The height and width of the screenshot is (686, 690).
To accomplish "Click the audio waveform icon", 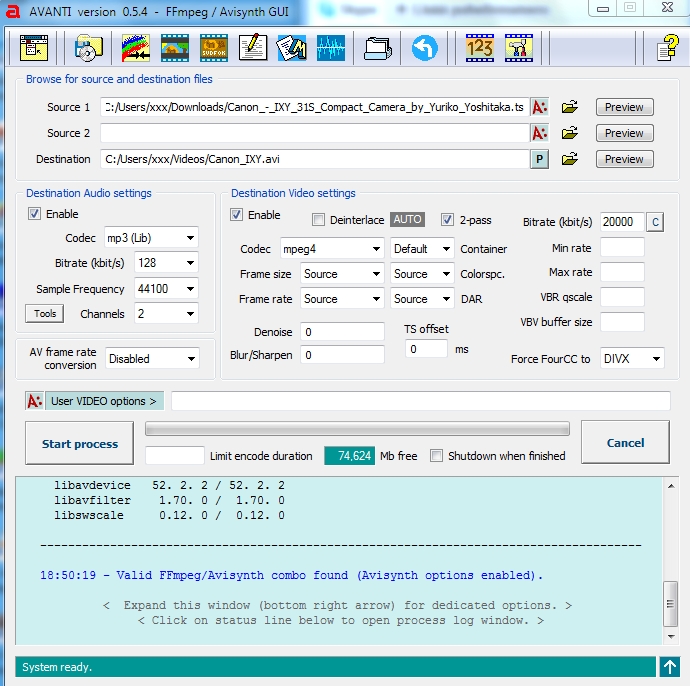I will (331, 48).
